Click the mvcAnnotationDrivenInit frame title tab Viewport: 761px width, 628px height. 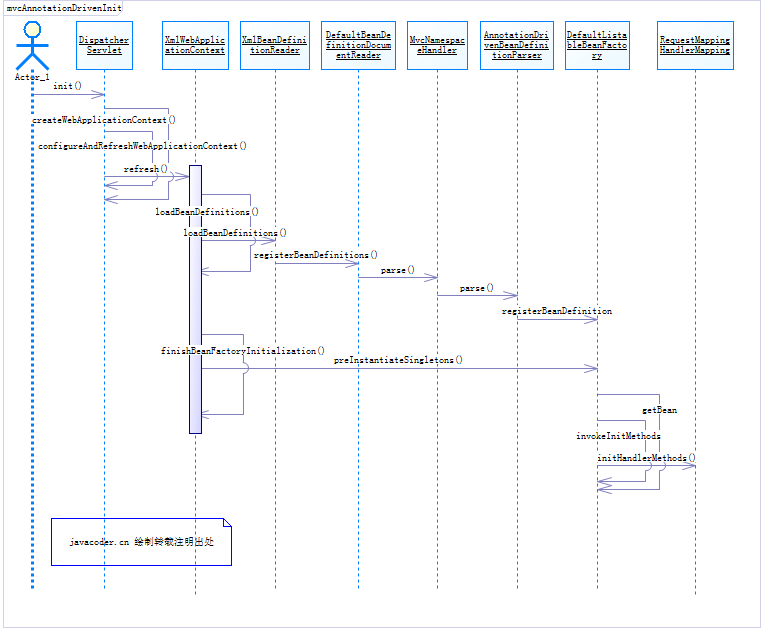(64, 8)
